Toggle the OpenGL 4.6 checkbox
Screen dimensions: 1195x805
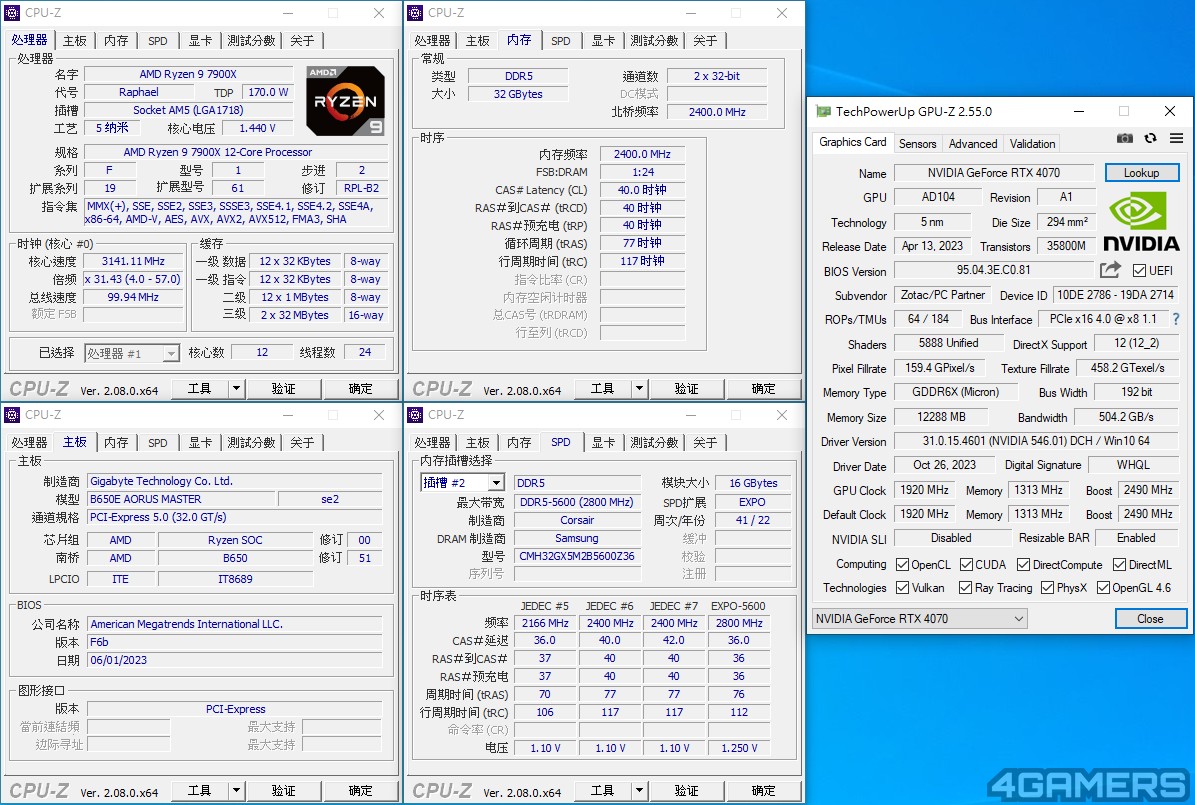click(1103, 588)
